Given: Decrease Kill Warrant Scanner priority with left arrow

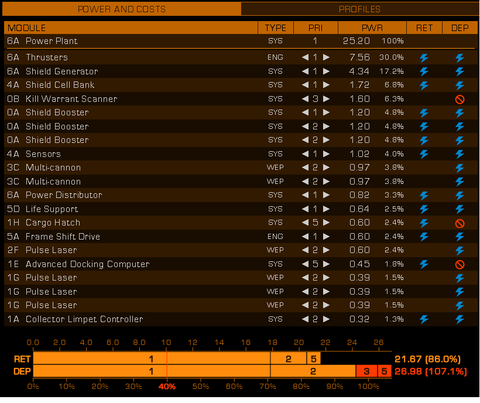Looking at the screenshot, I should 305,99.
